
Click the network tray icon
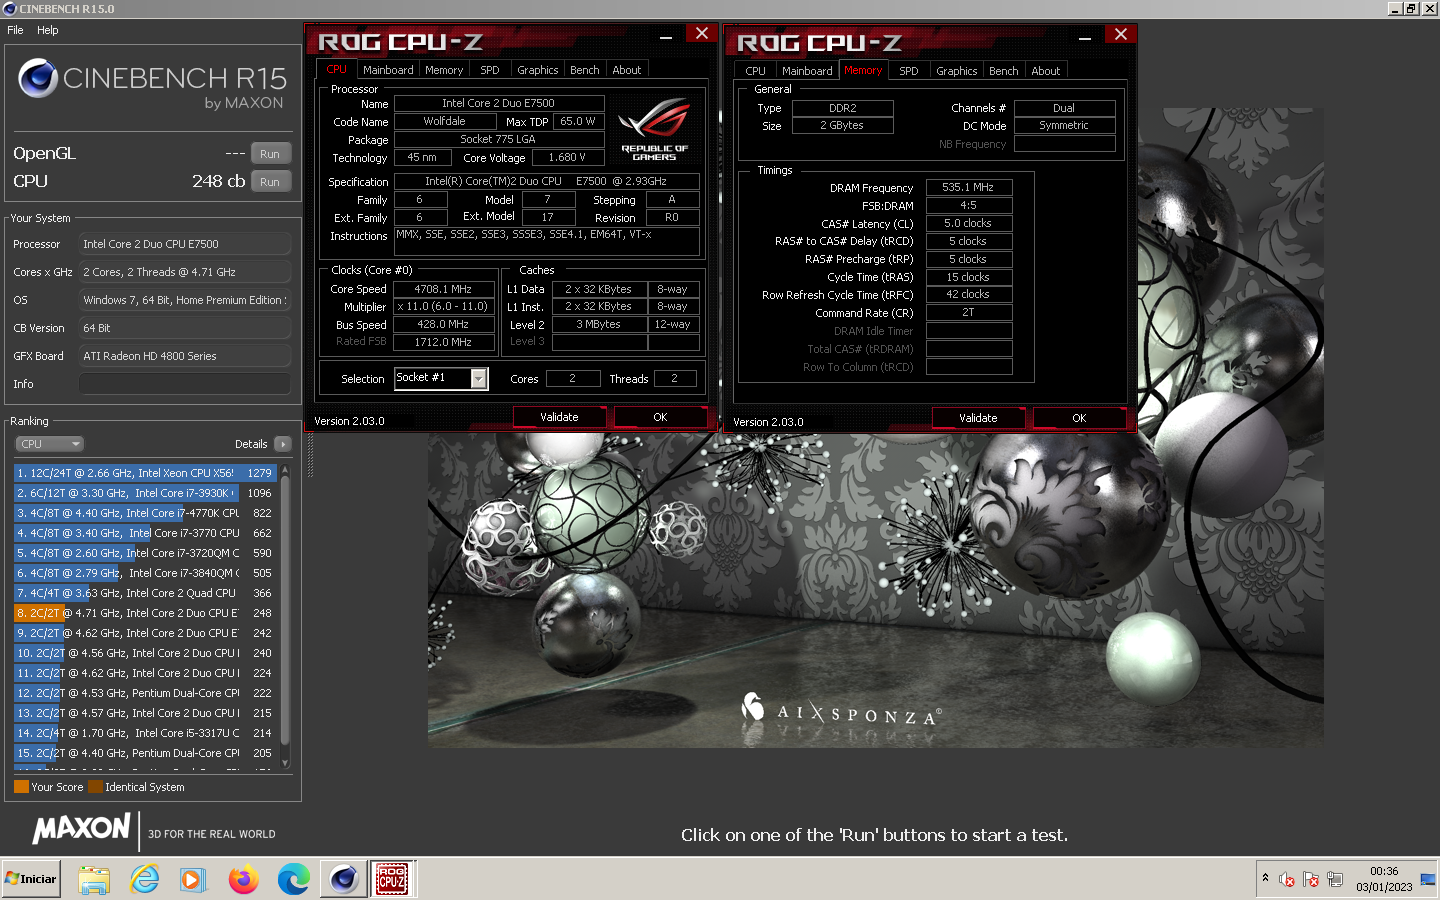(x=1335, y=880)
